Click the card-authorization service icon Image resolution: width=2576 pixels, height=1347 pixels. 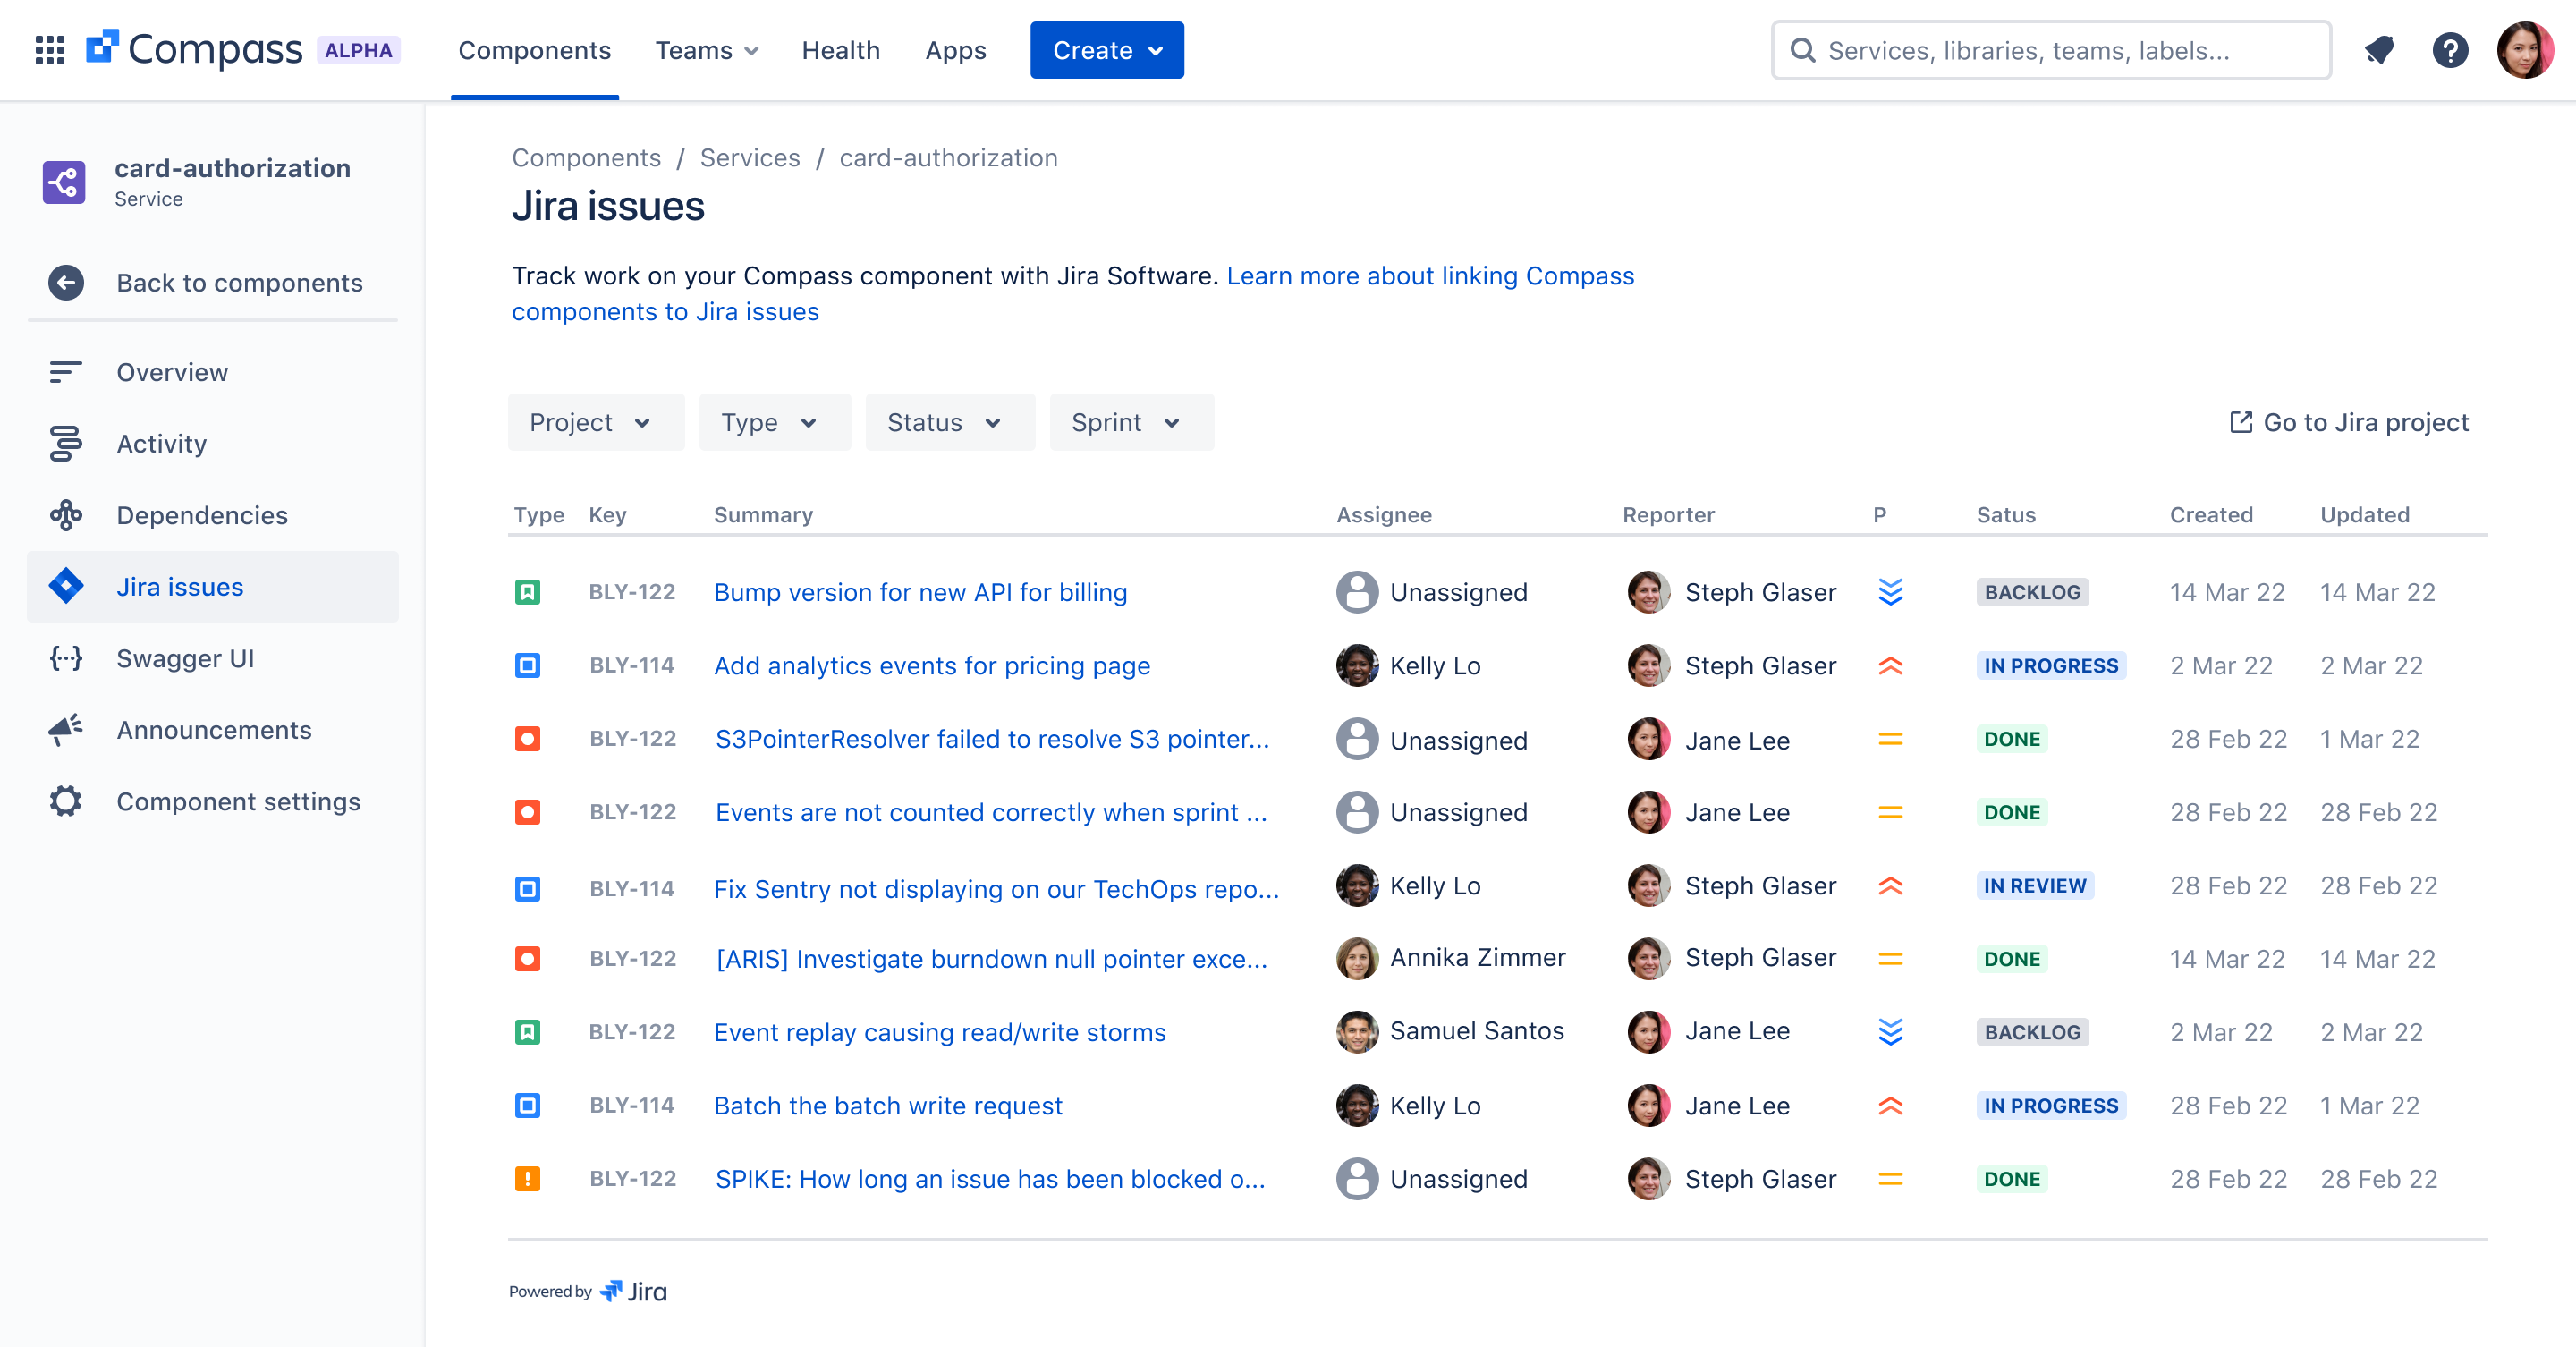click(64, 182)
